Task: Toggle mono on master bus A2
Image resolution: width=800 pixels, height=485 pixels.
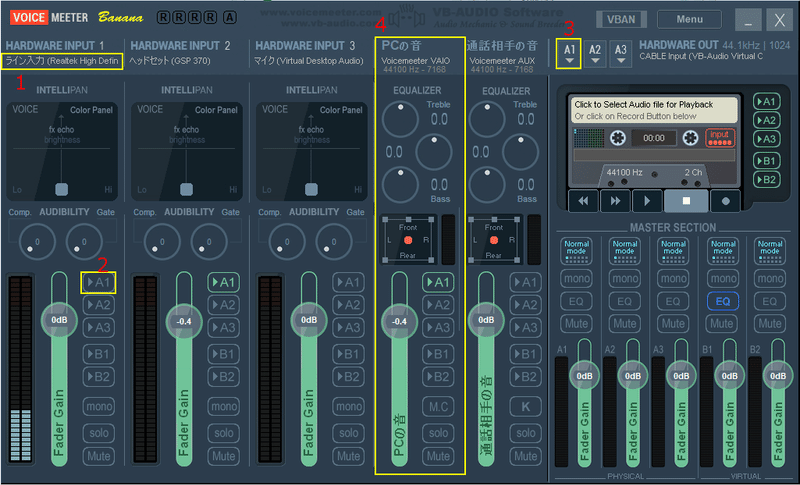Action: pyautogui.click(x=624, y=278)
